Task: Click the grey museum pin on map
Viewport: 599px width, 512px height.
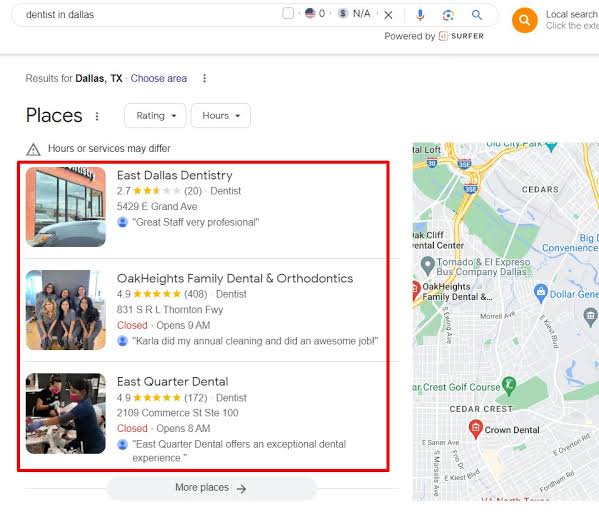Action: (591, 317)
